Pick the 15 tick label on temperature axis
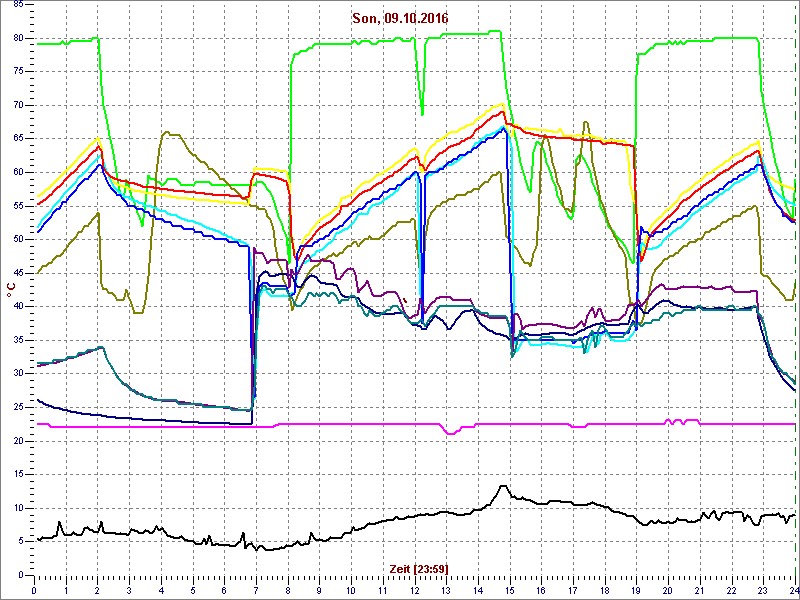Screen dimensions: 800x600 17,474
